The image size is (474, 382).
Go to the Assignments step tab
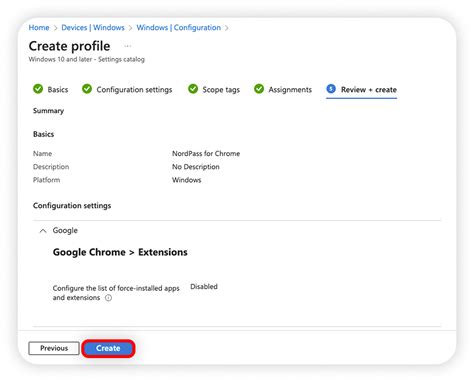click(283, 89)
